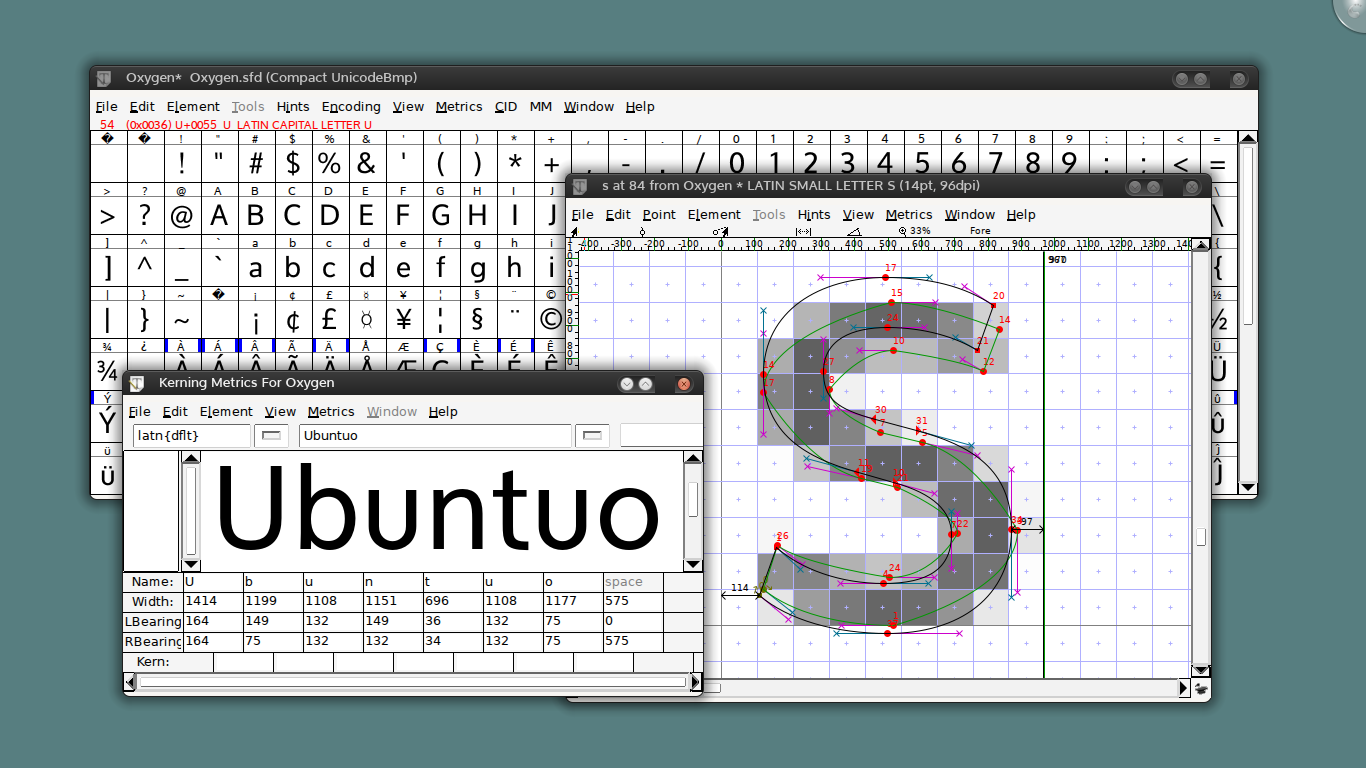Open Help menu in Kerning Metrics window

pos(443,412)
